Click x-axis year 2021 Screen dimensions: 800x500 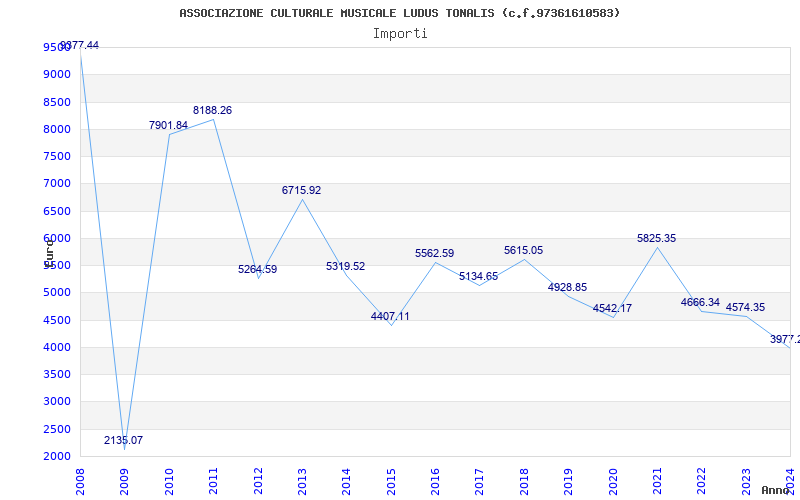pyautogui.click(x=657, y=482)
